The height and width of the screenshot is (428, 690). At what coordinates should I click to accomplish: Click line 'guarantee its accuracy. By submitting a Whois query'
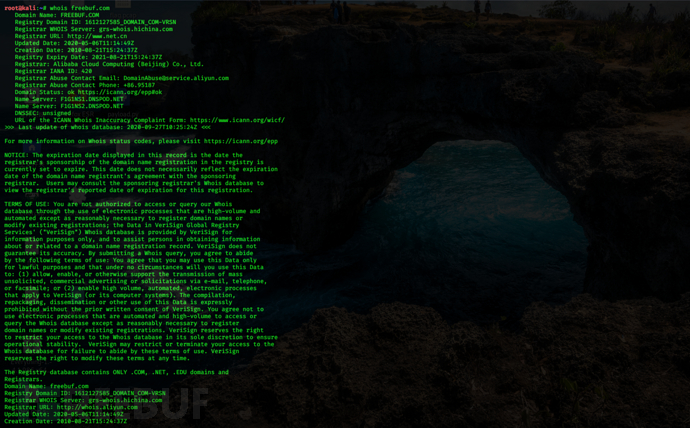128,253
